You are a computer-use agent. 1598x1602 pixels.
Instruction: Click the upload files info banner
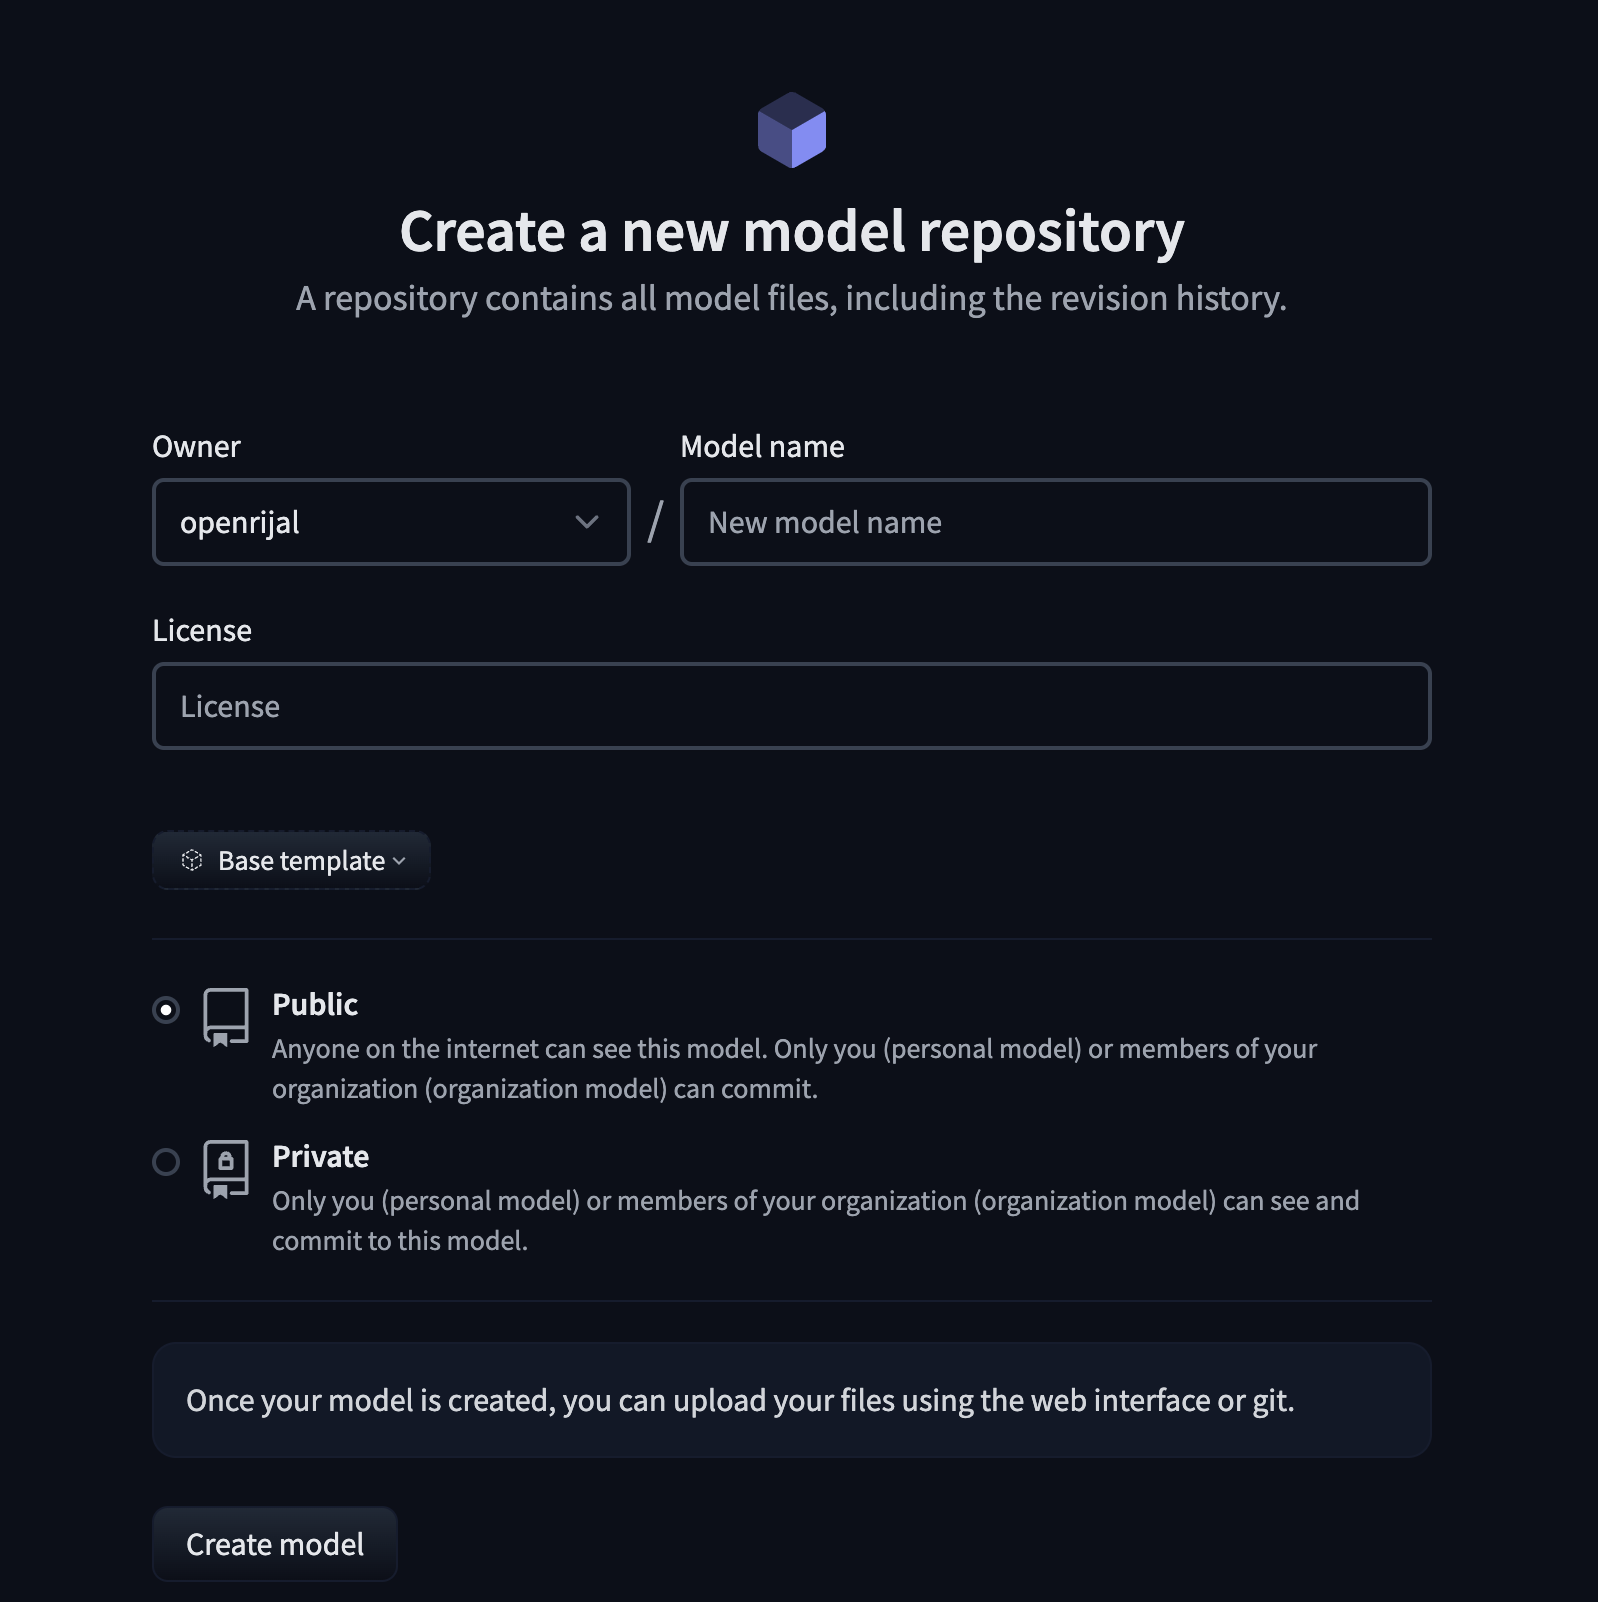792,1400
